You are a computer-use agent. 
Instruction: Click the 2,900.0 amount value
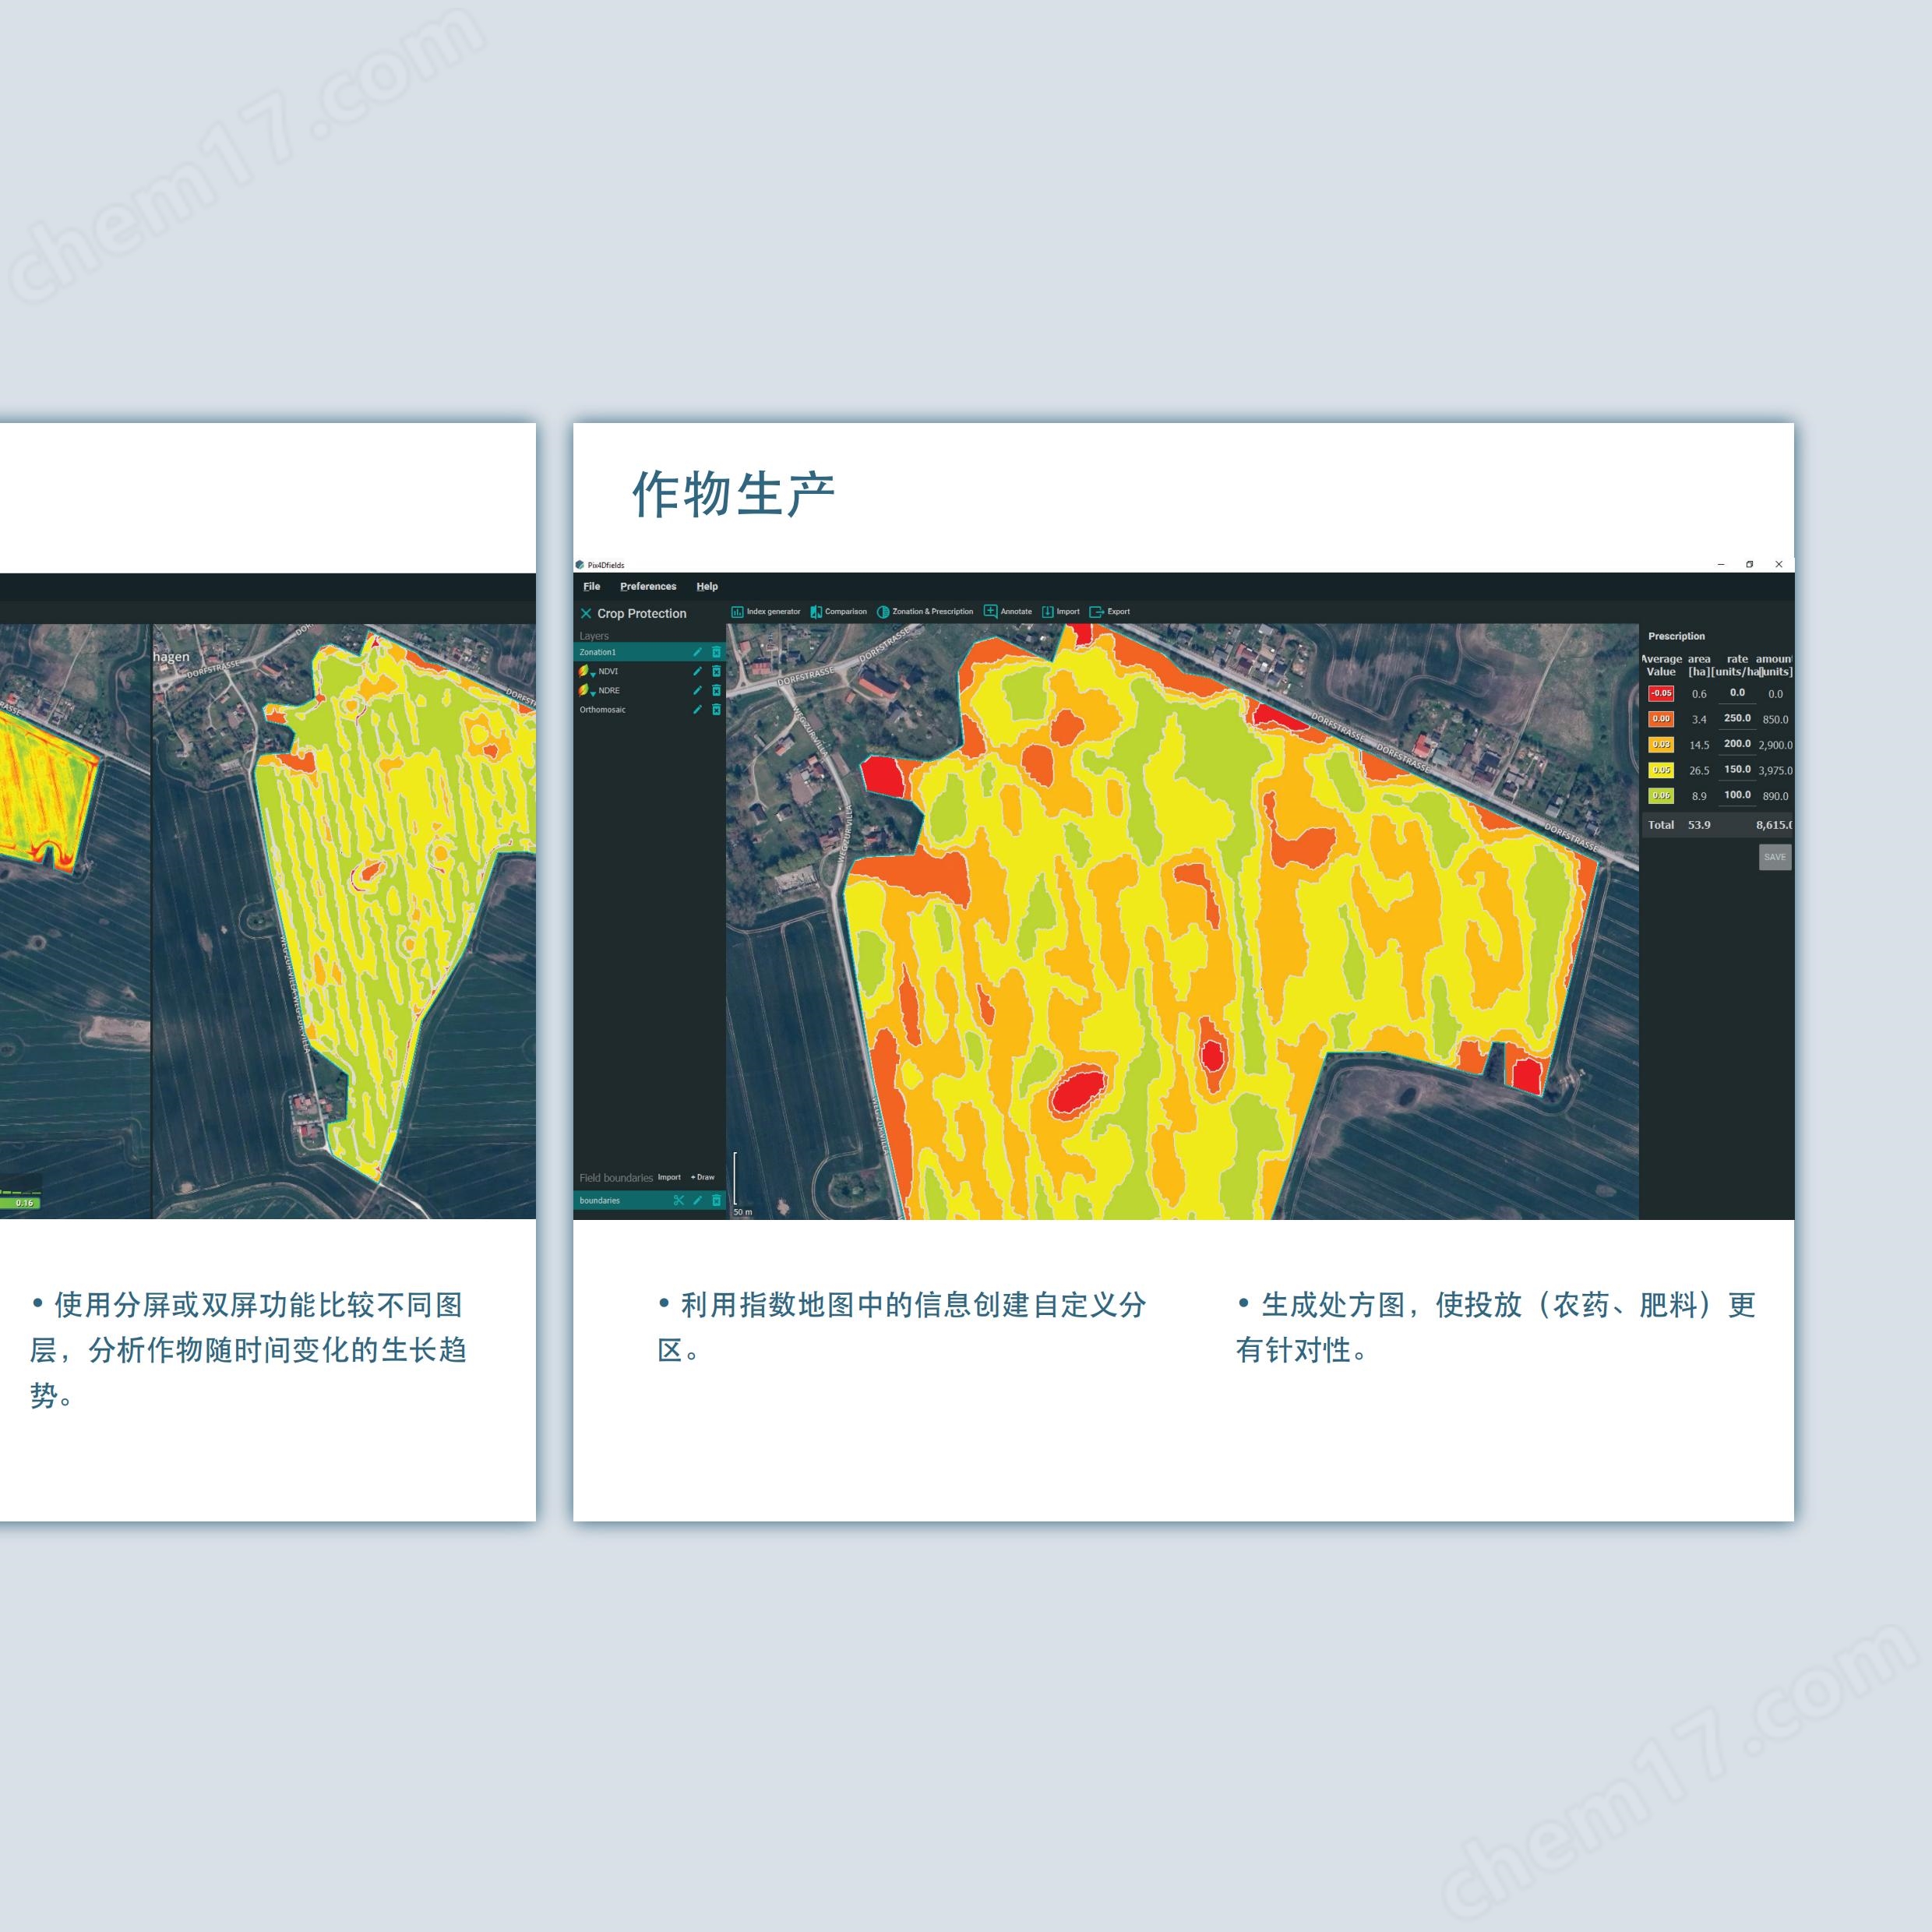(1775, 745)
